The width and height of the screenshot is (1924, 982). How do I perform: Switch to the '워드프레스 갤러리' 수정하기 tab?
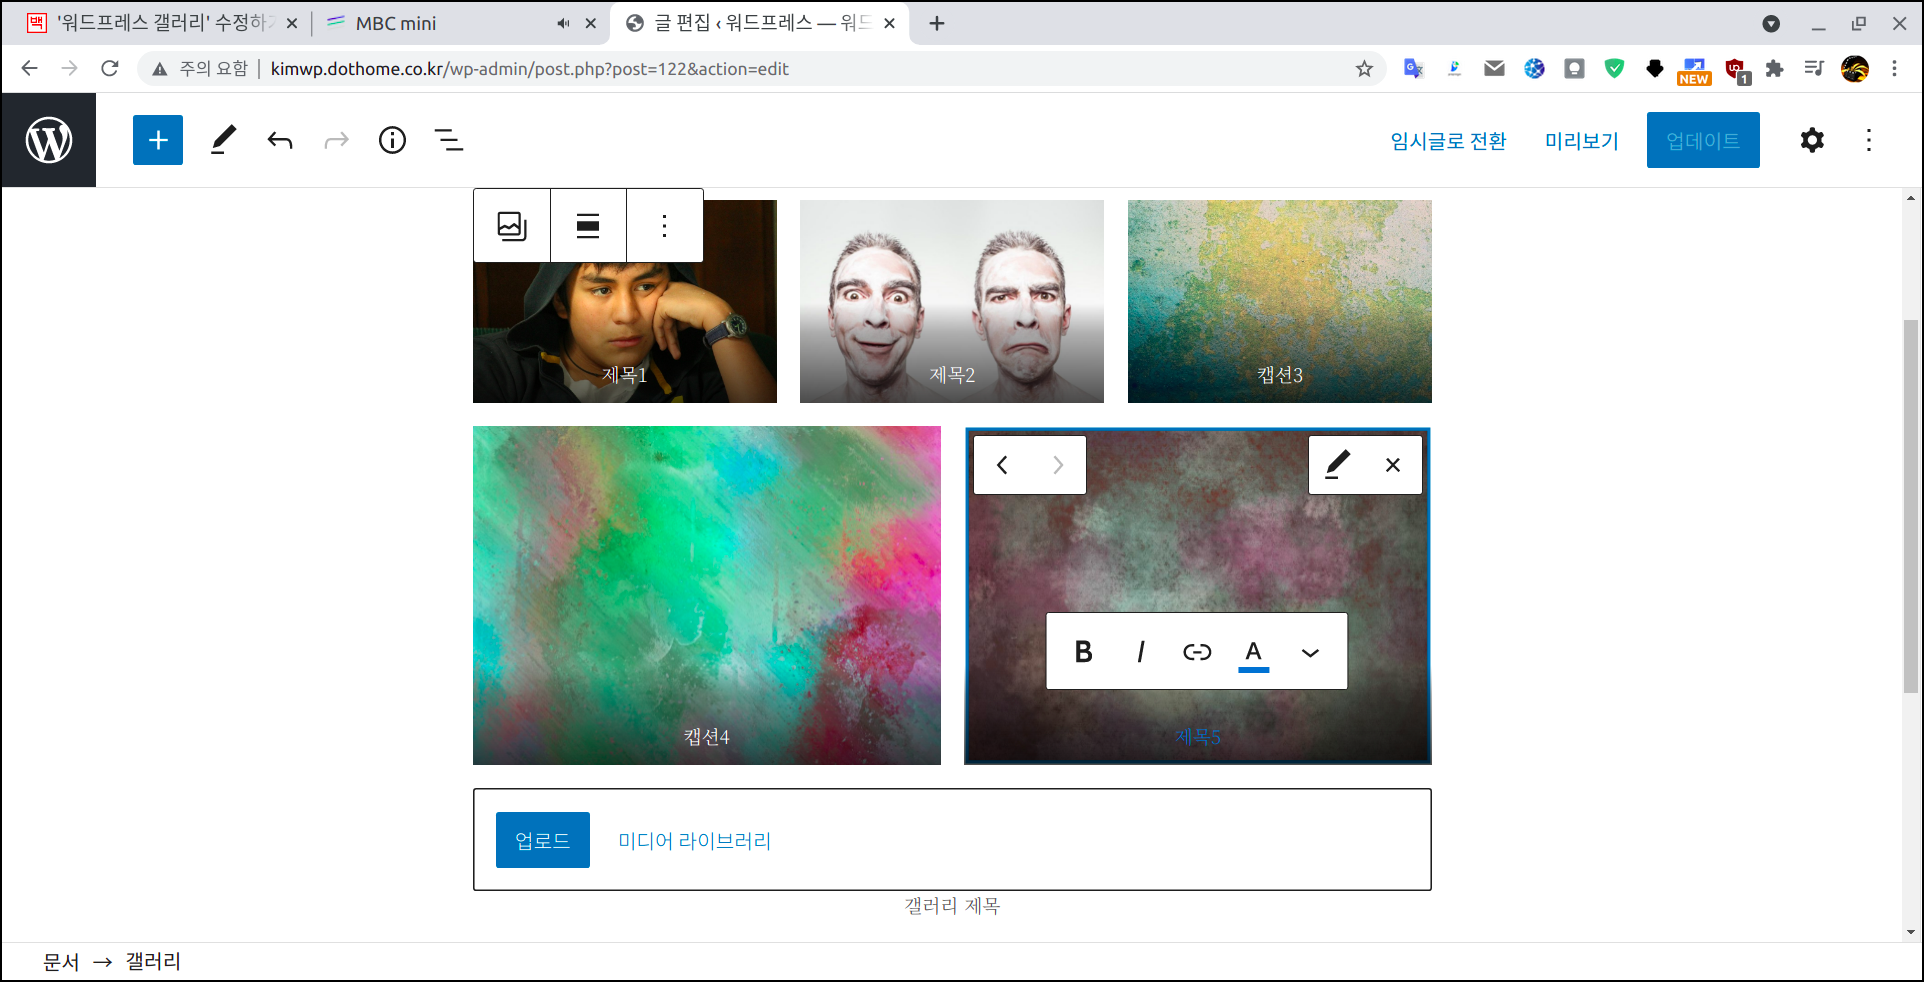coord(160,23)
